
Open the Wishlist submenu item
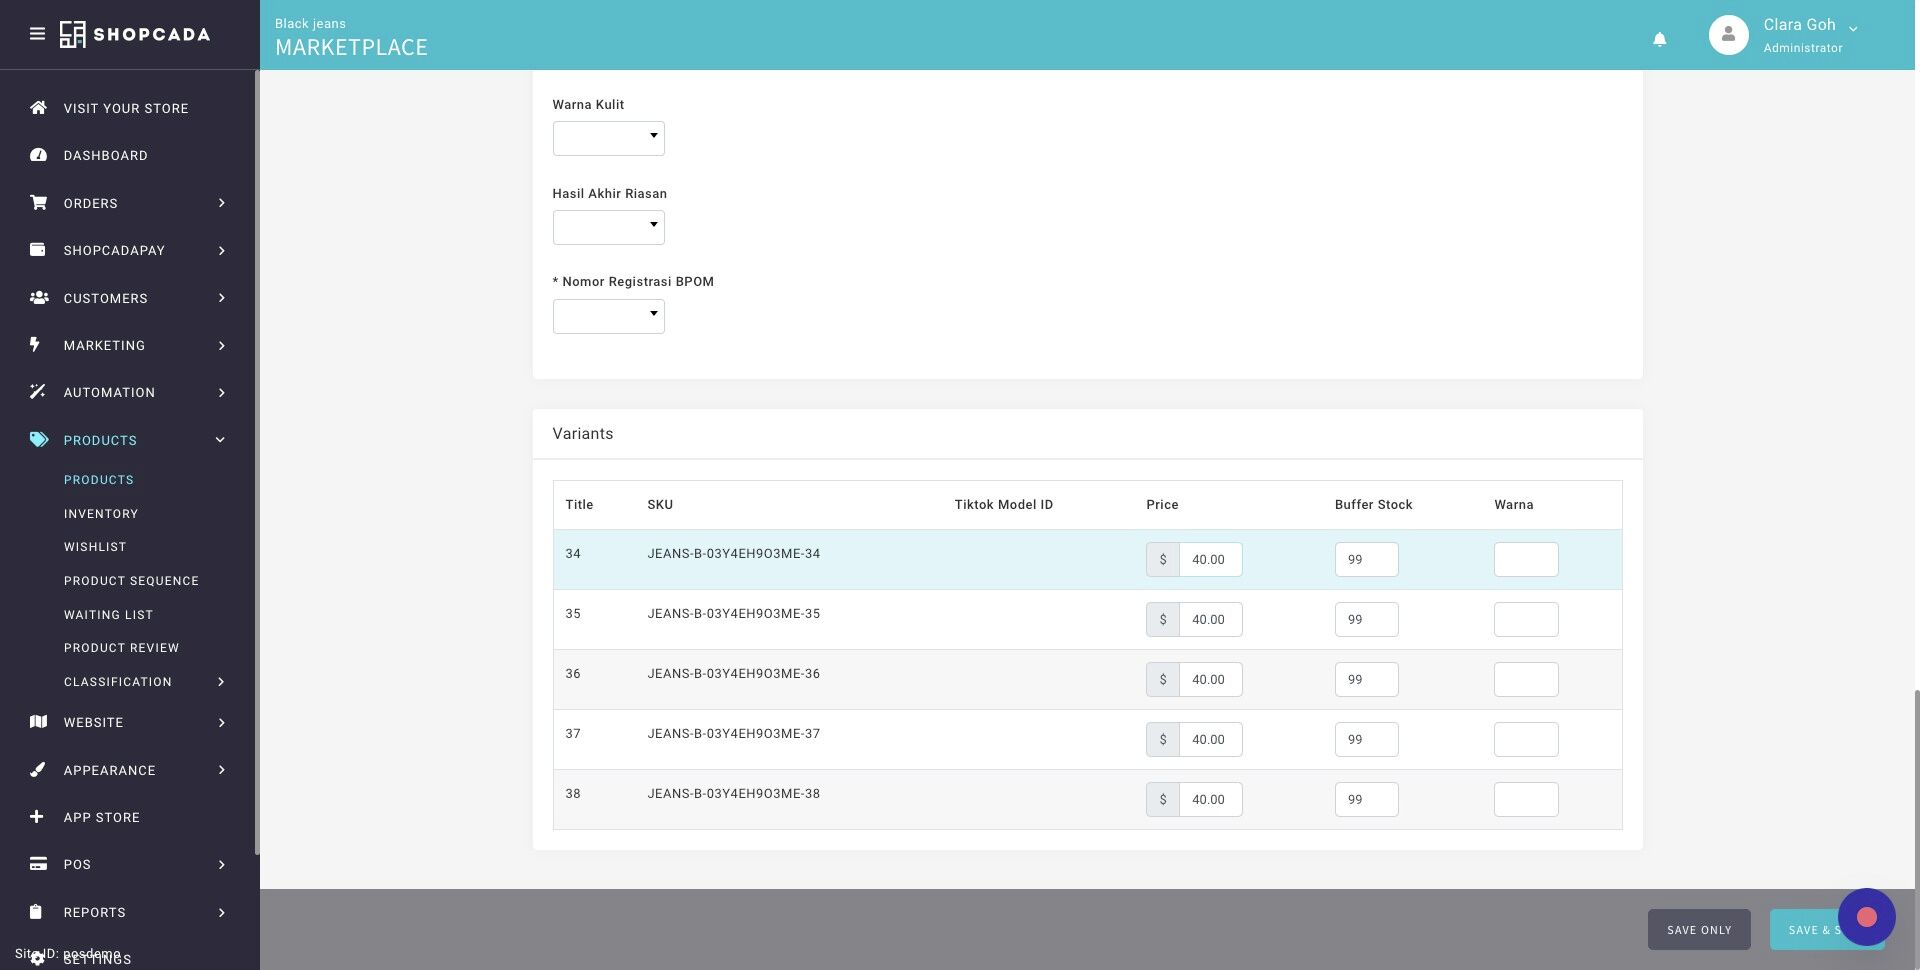(95, 547)
